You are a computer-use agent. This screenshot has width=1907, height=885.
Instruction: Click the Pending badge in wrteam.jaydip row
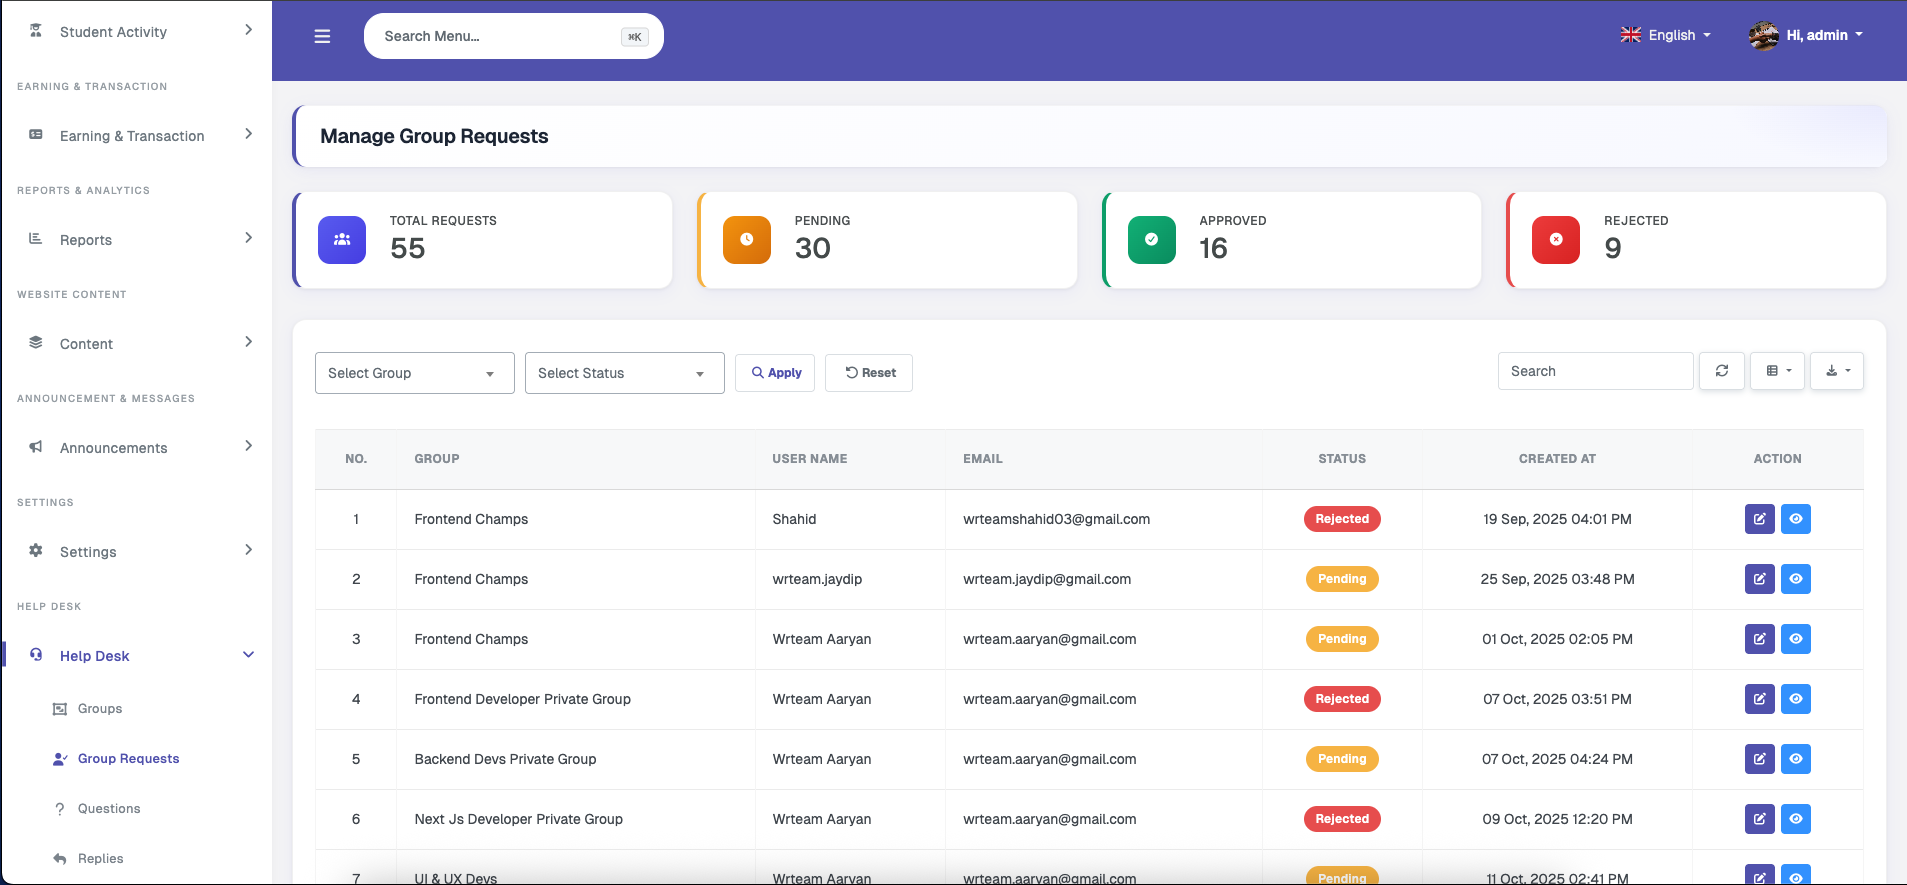click(x=1342, y=579)
